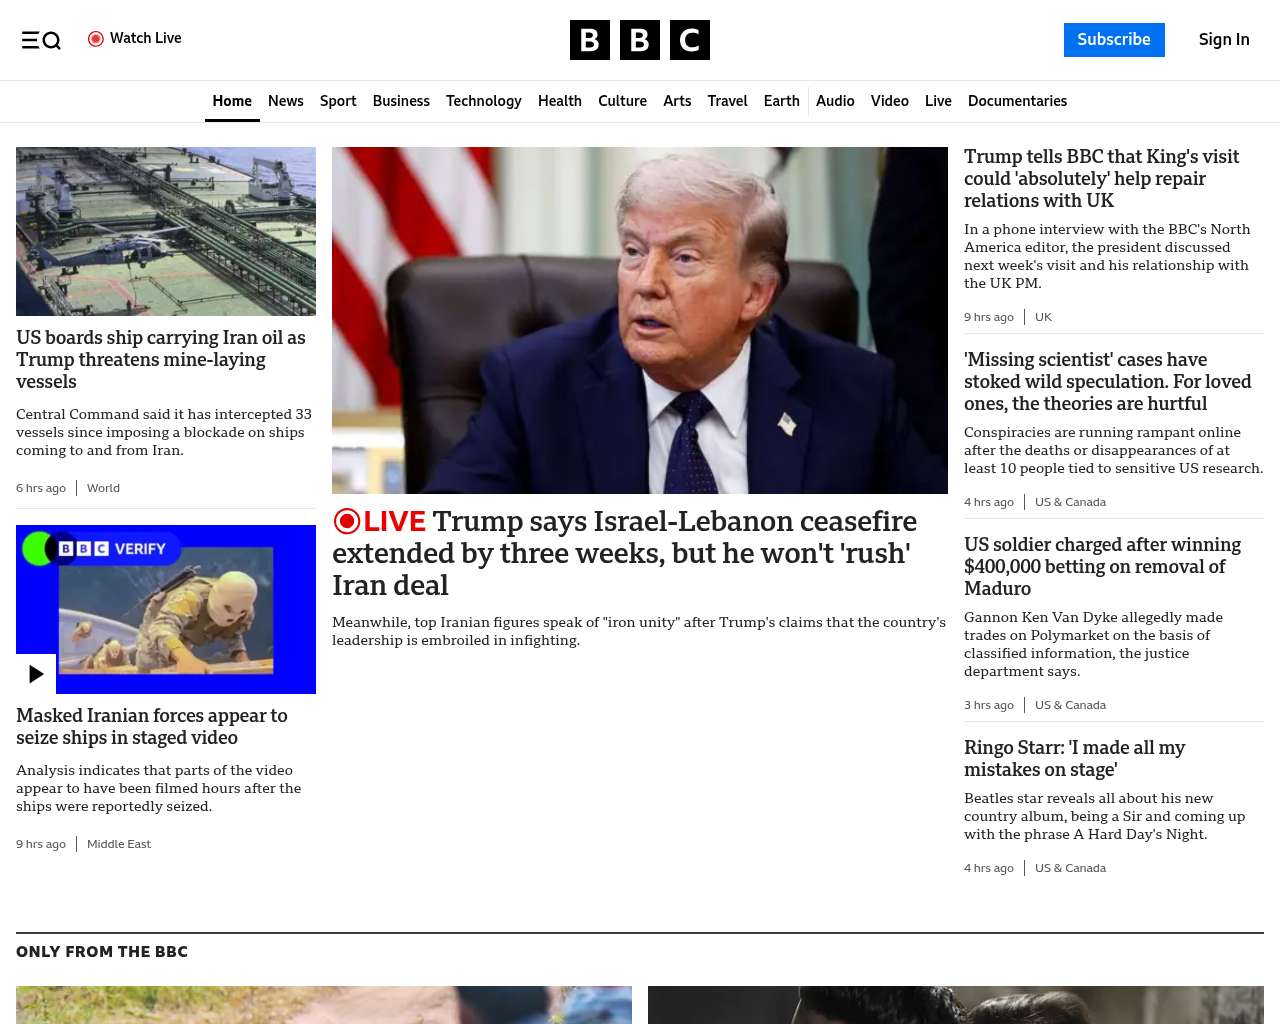Viewport: 1280px width, 1024px height.
Task: Go to the Sport section
Action: [338, 101]
